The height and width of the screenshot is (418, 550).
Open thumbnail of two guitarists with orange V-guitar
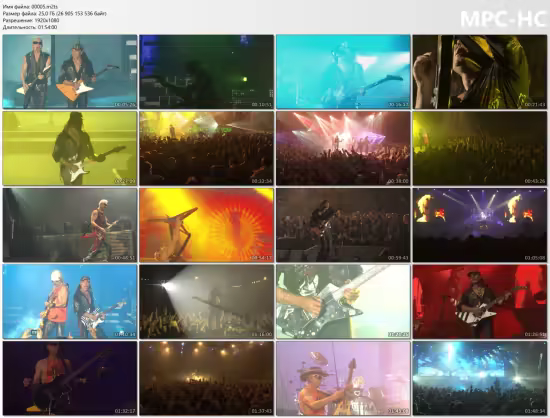[x=70, y=72]
